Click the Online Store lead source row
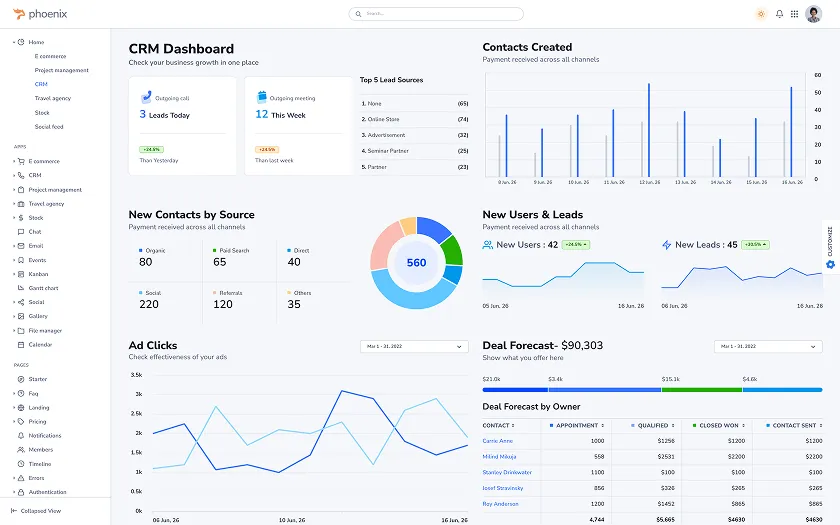840x525 pixels. (x=414, y=119)
